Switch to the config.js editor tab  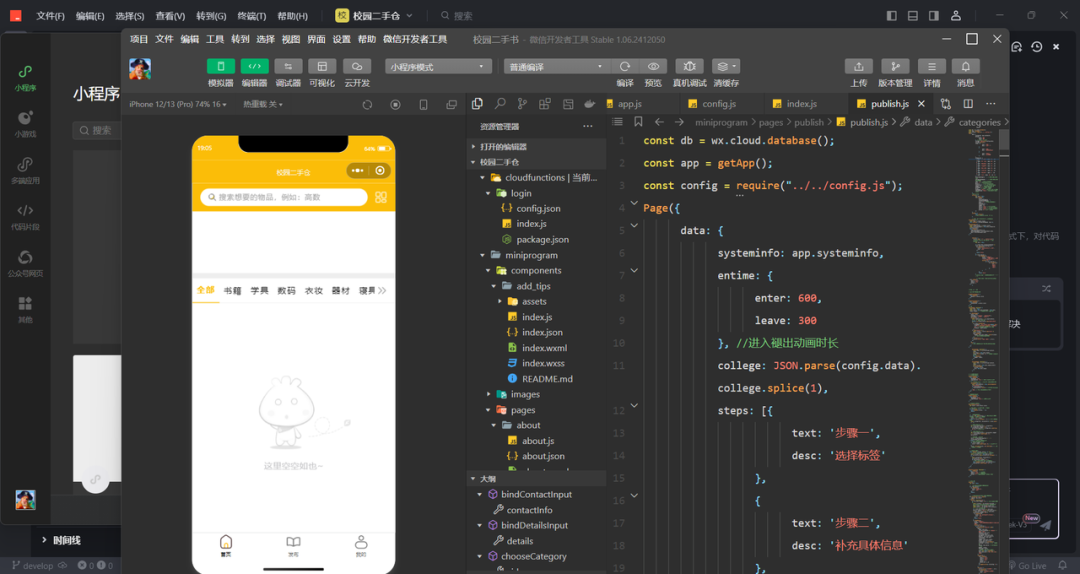tap(718, 104)
